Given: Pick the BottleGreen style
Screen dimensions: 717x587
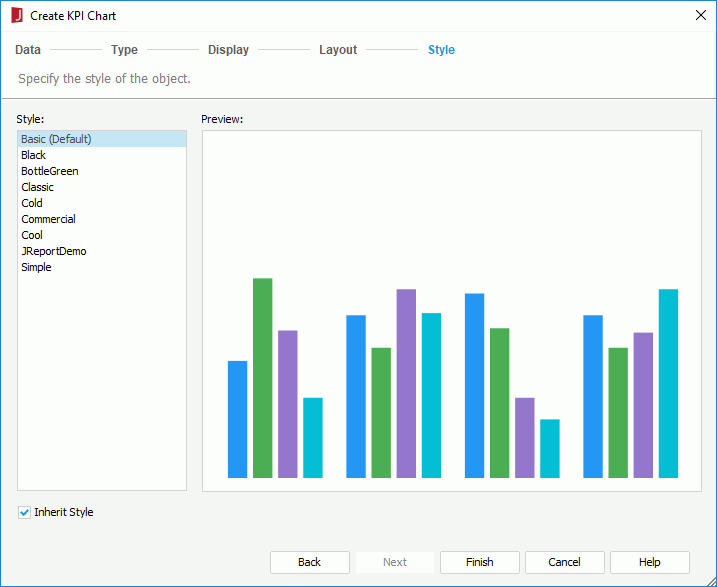Looking at the screenshot, I should (x=102, y=171).
